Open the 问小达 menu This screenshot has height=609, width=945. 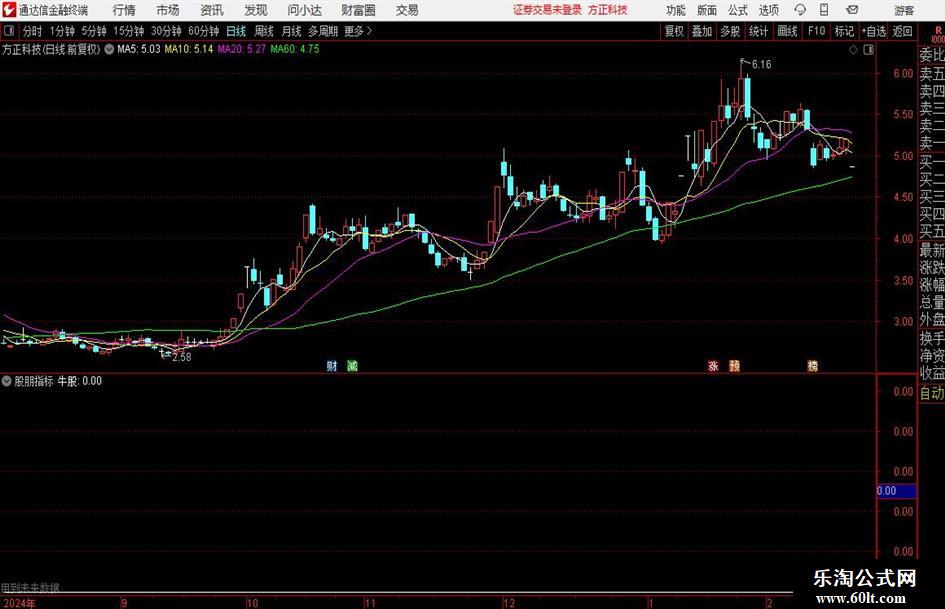tap(304, 10)
